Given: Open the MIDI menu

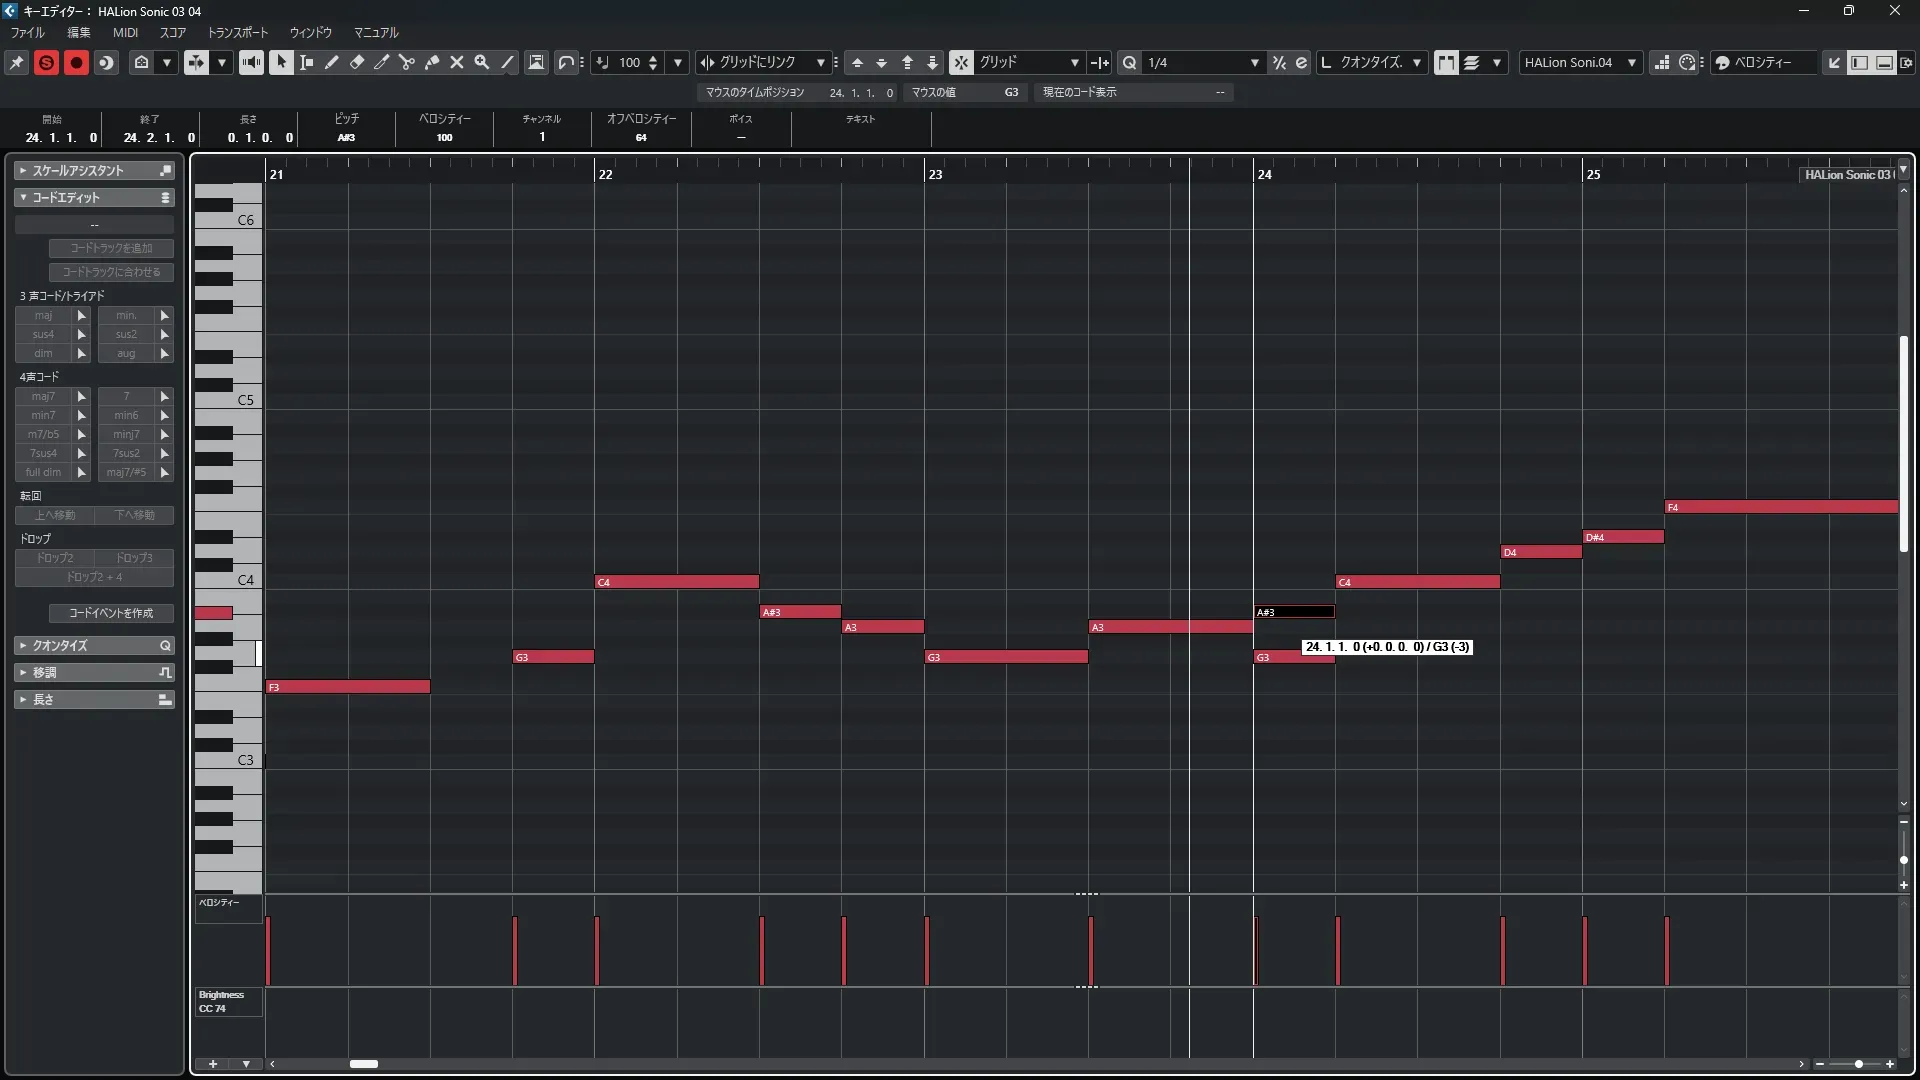Looking at the screenshot, I should coord(125,32).
